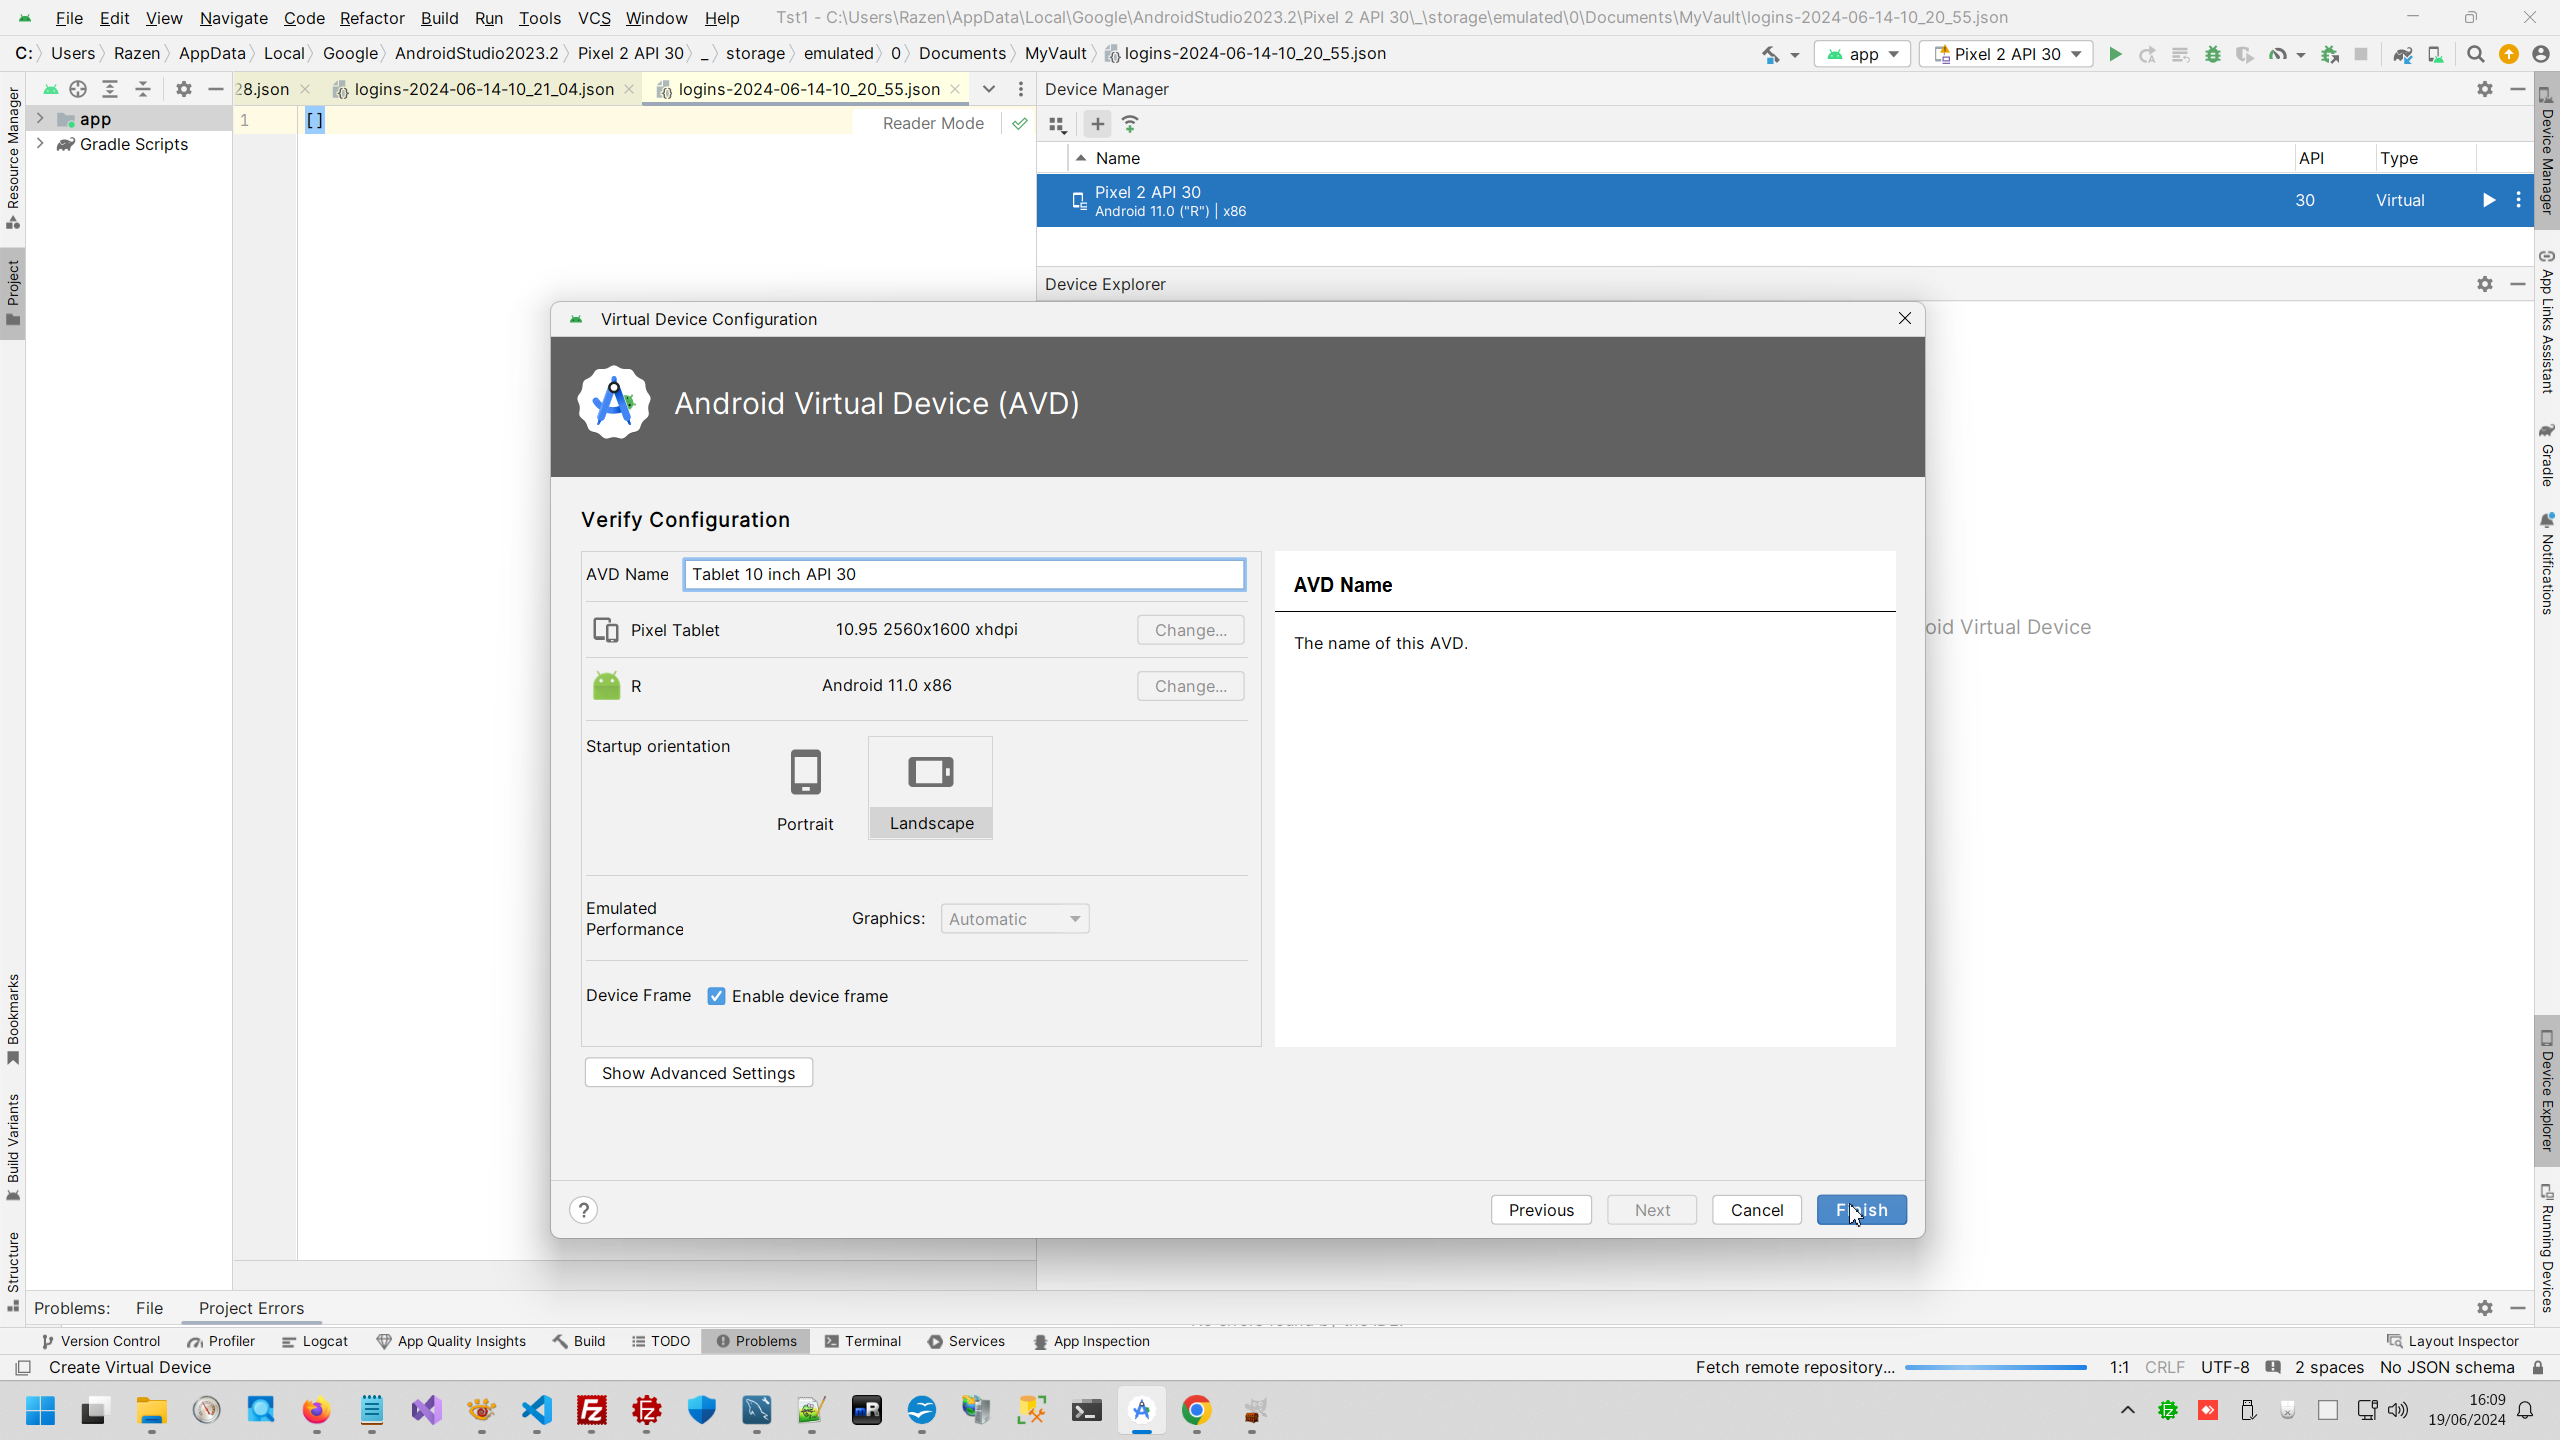Open the Pixel 2 API 30 device dropdown

click(2005, 54)
